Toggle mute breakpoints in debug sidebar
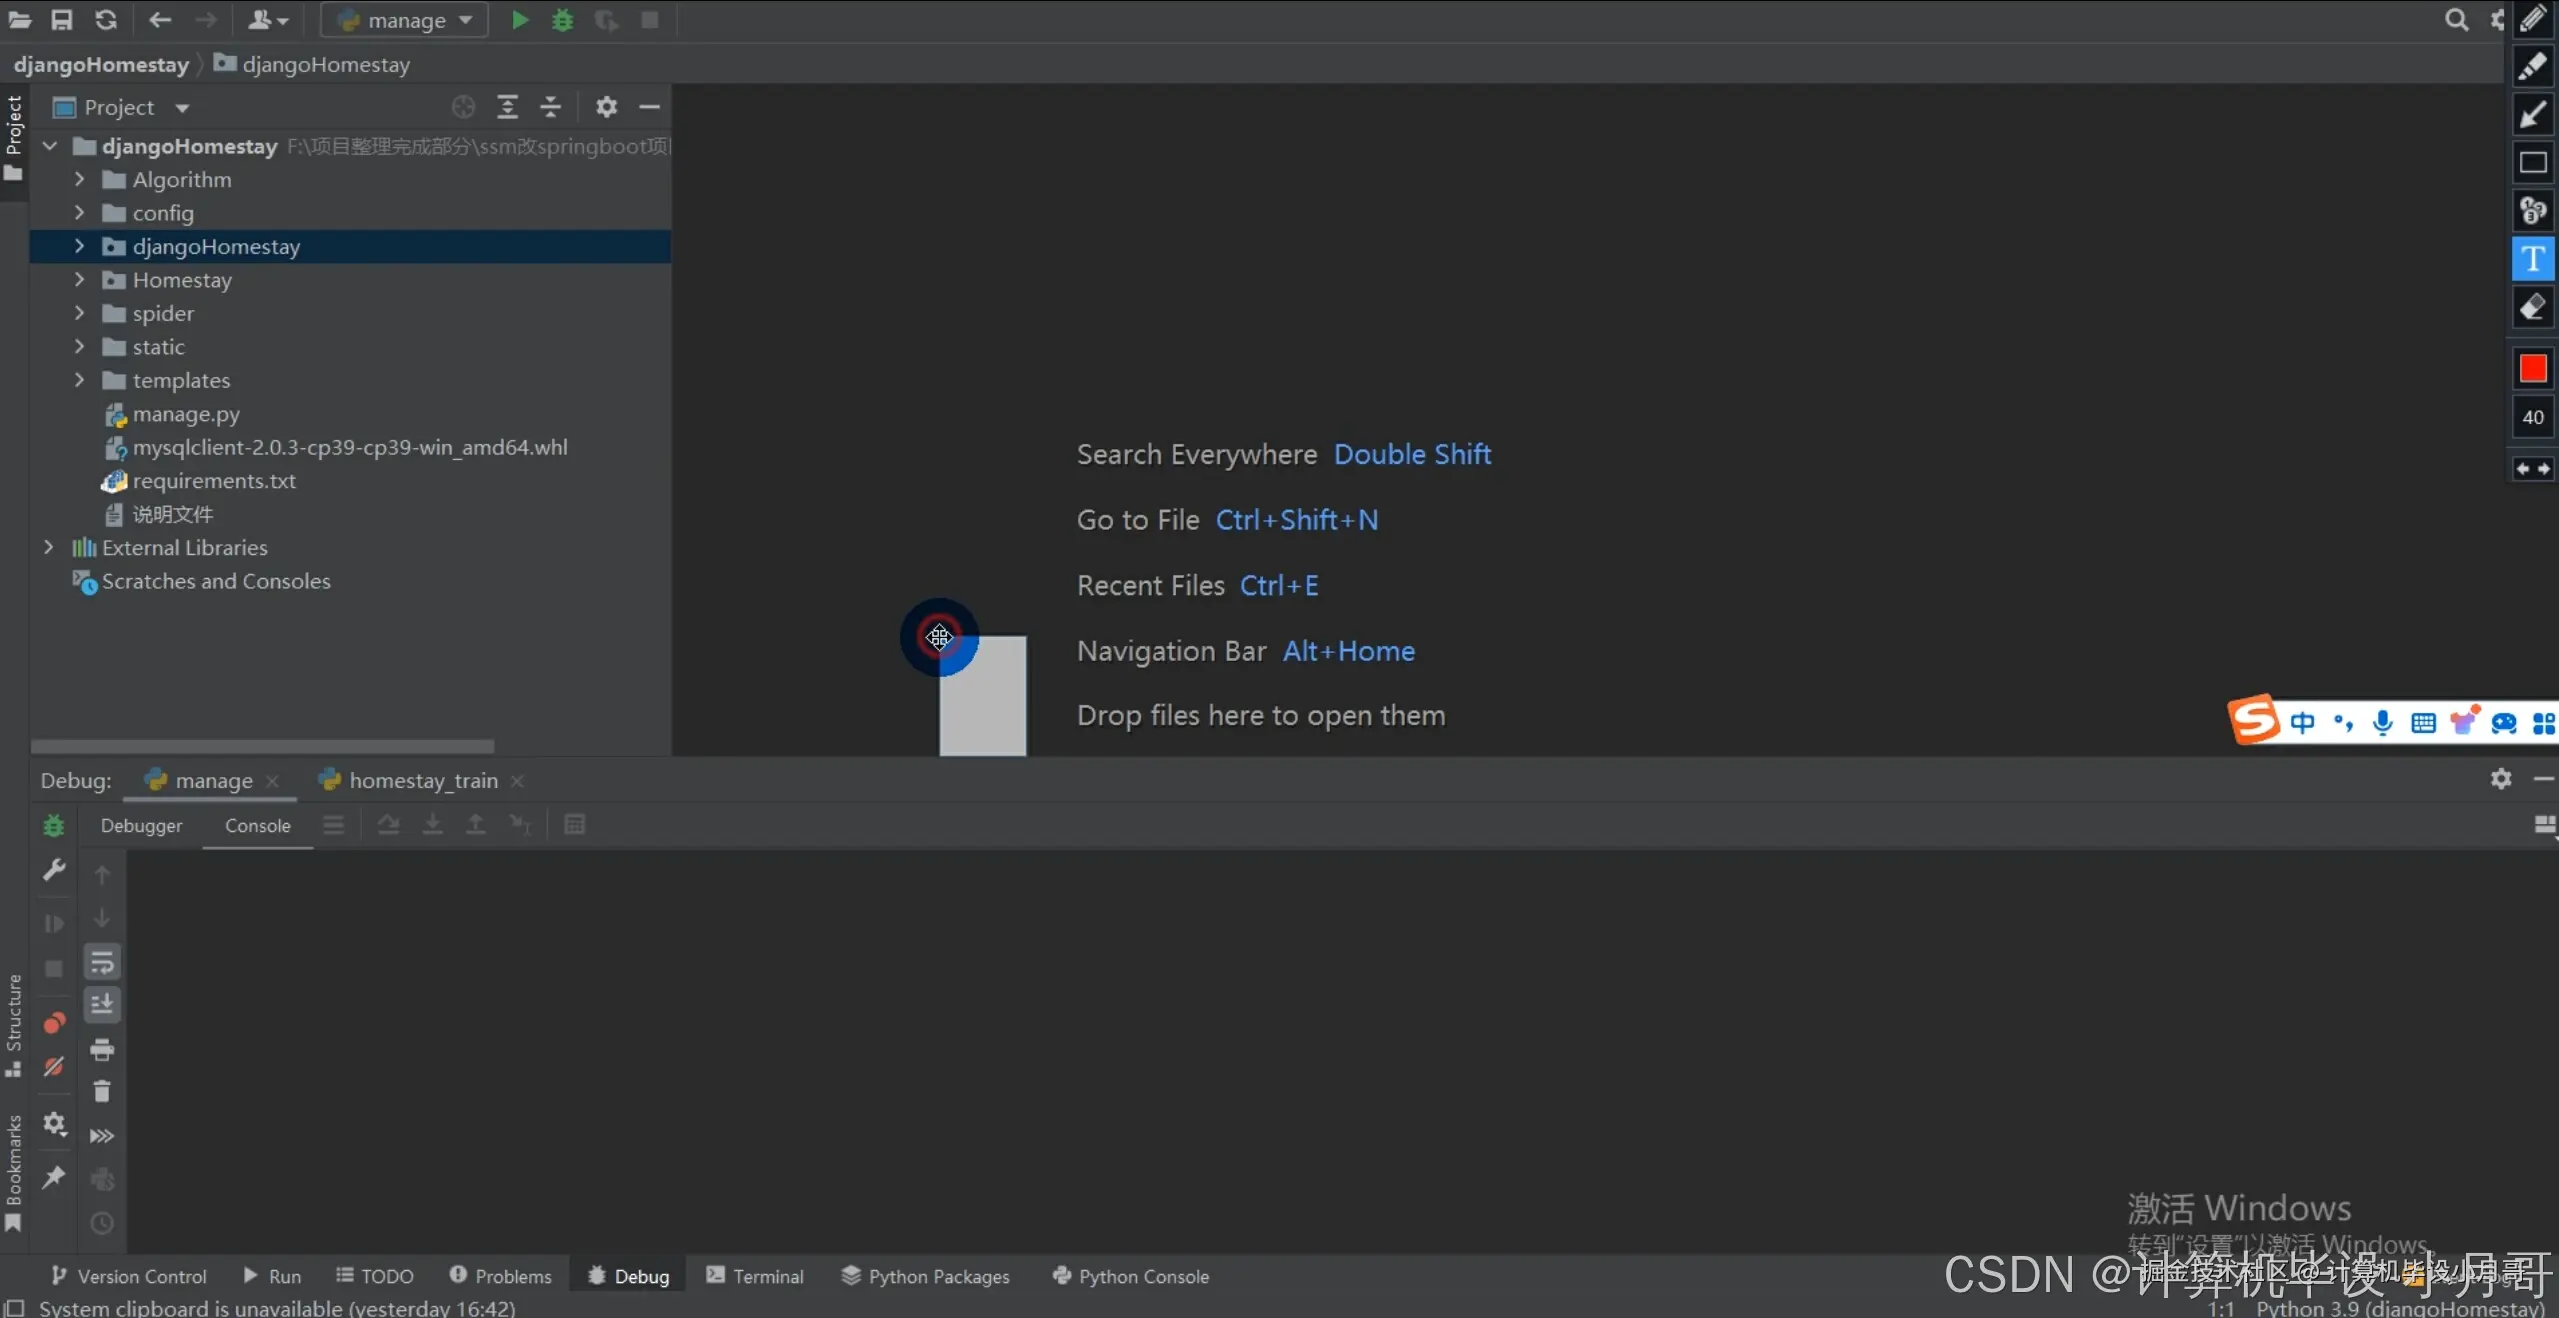The image size is (2559, 1318). pyautogui.click(x=54, y=1067)
